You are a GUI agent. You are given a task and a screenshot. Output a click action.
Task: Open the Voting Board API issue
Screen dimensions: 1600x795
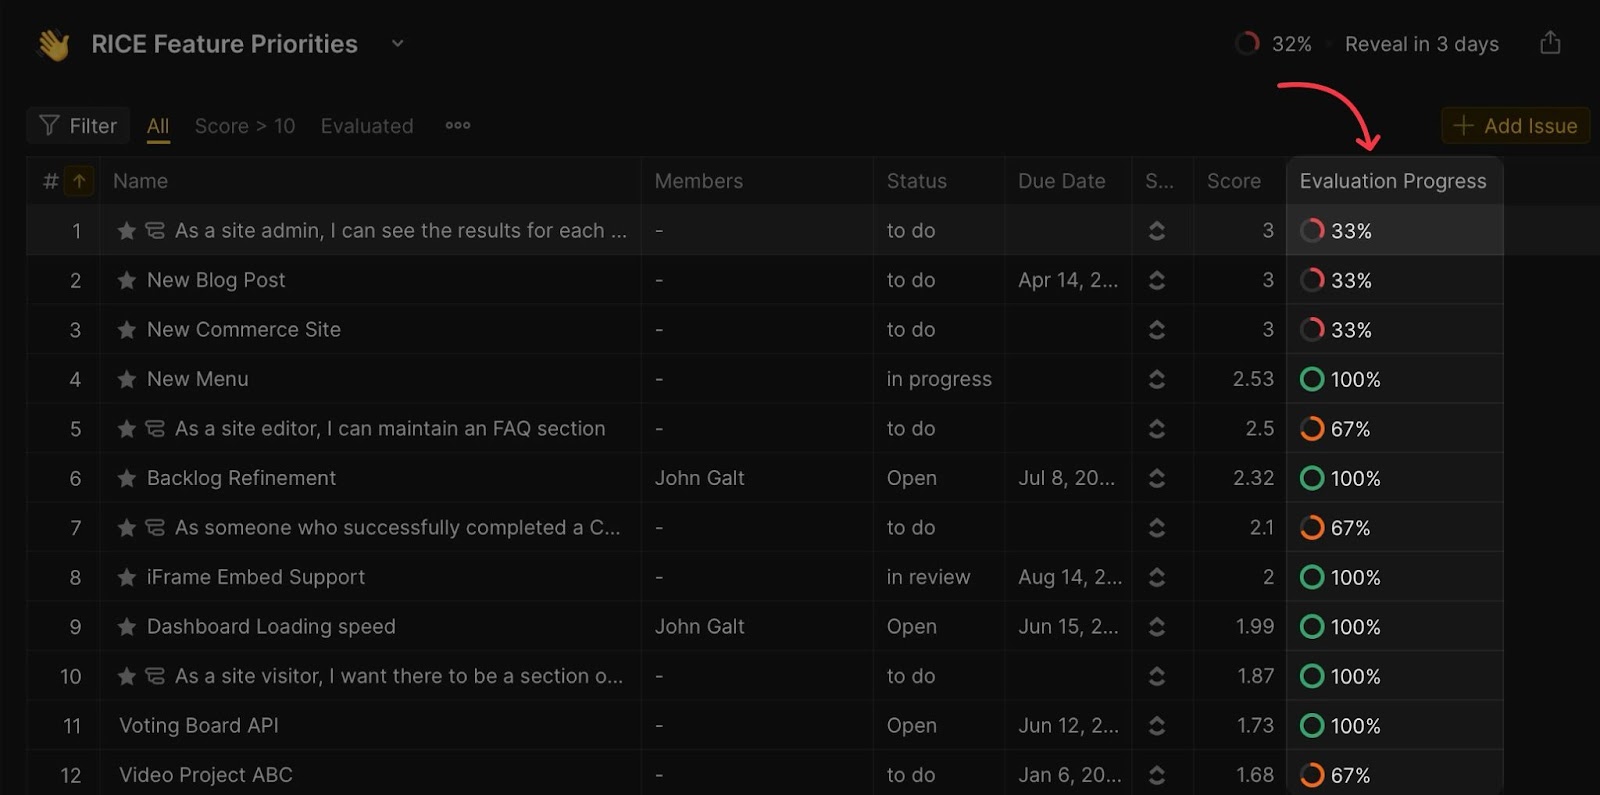(x=199, y=726)
